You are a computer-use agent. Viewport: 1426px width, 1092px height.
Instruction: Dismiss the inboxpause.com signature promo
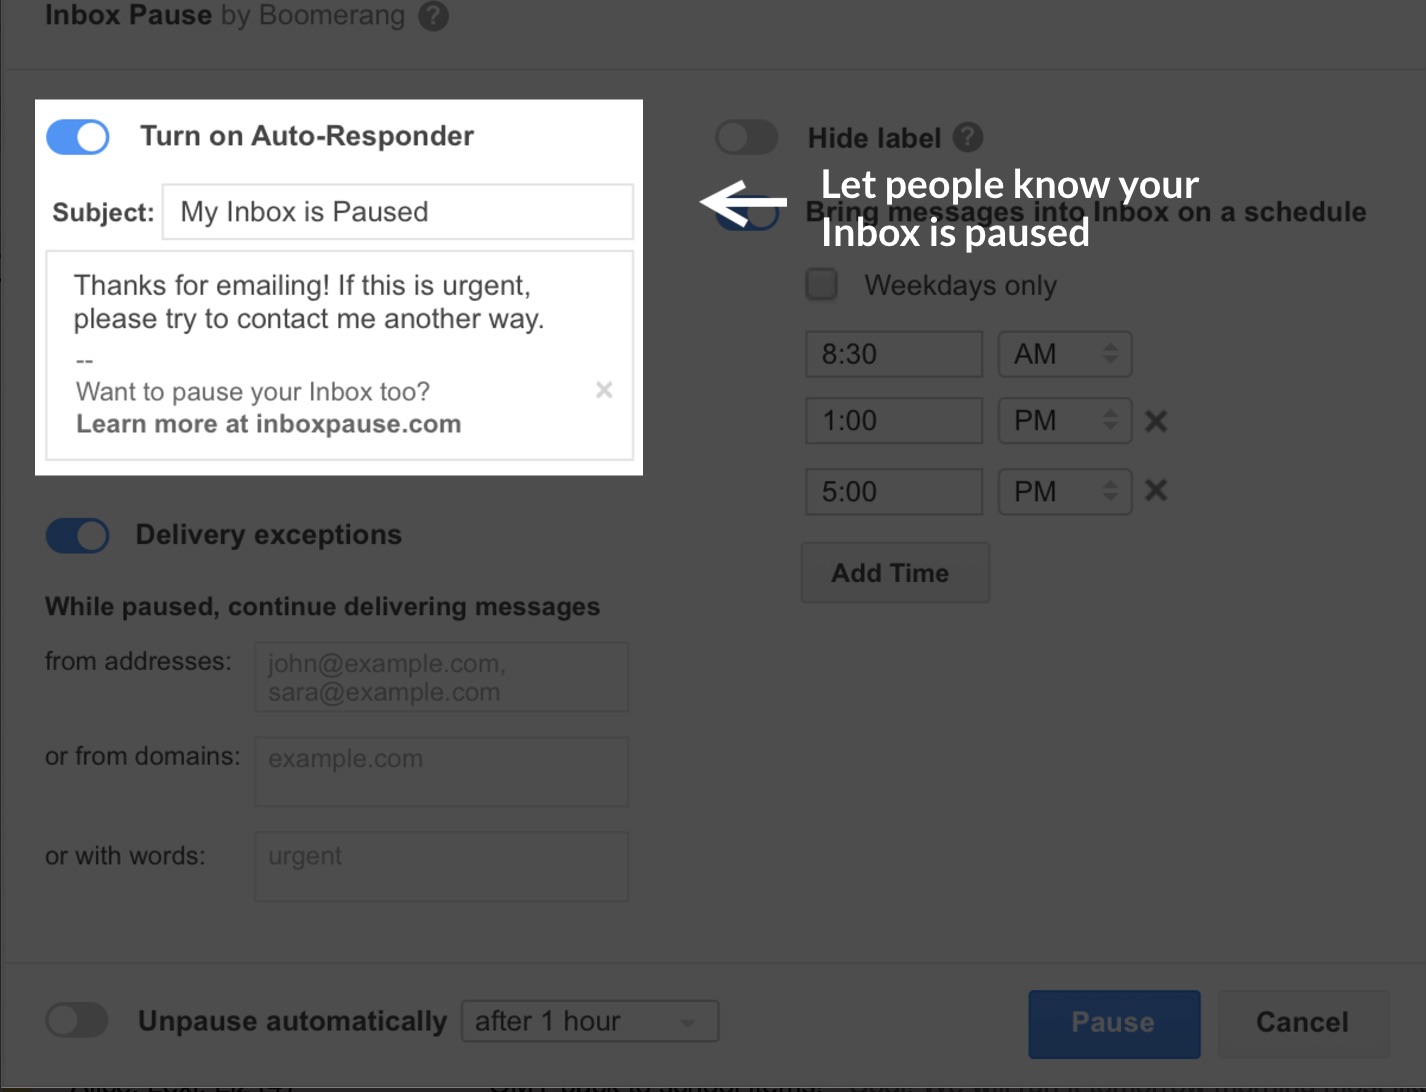coord(604,390)
